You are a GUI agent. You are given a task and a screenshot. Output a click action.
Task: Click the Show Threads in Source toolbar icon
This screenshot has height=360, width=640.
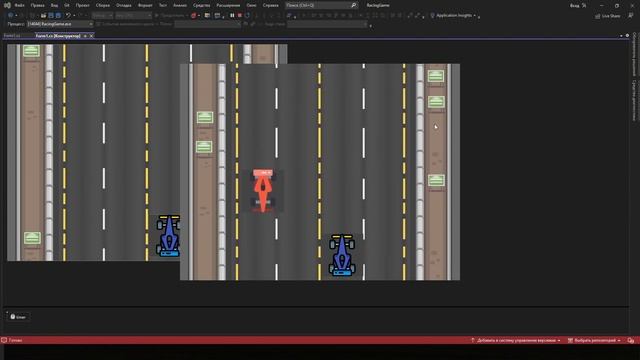[289, 16]
